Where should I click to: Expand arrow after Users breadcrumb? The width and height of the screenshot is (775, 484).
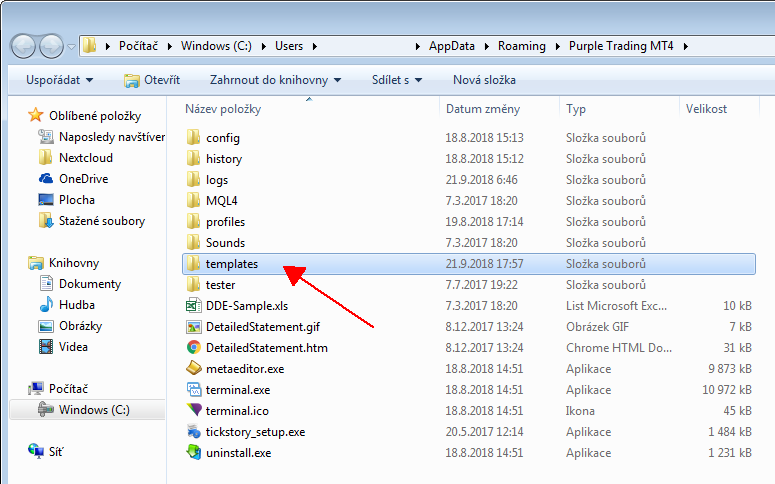(314, 46)
